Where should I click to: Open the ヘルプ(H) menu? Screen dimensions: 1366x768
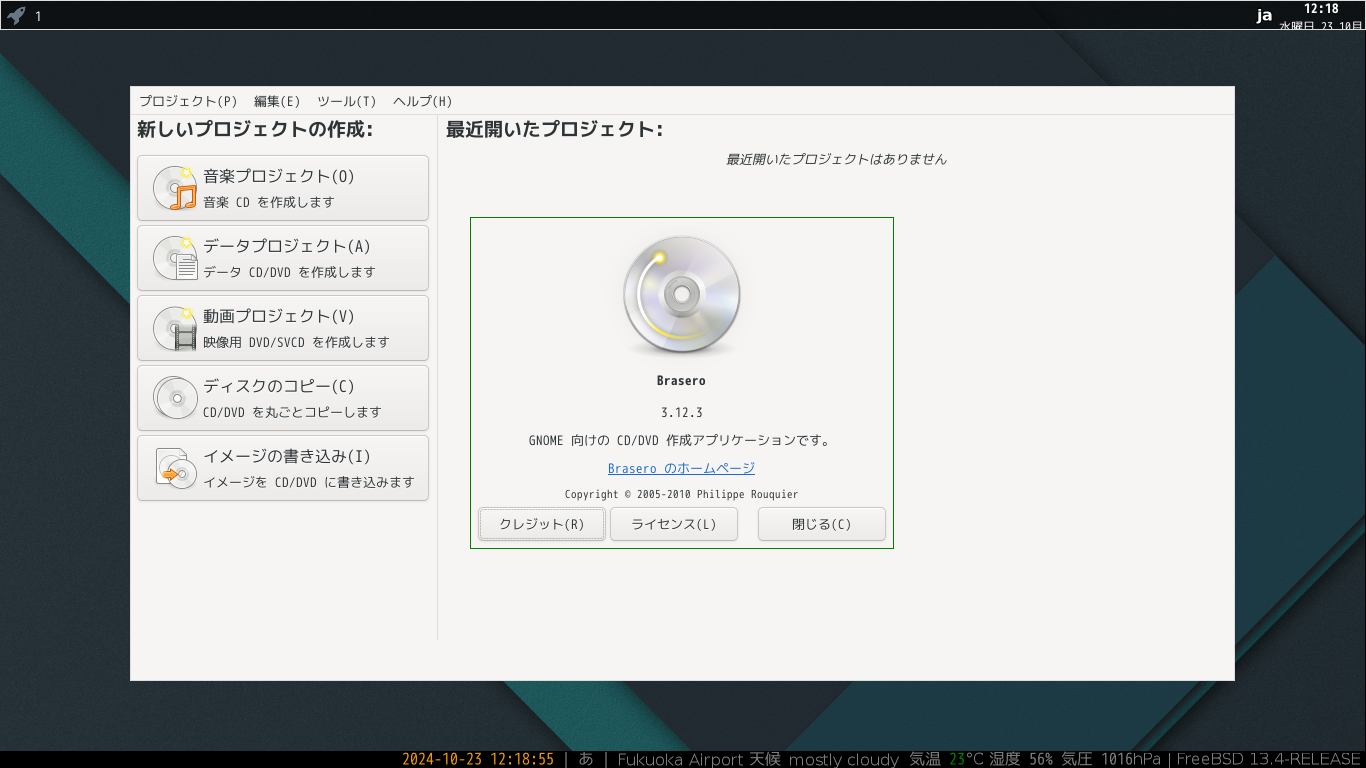pyautogui.click(x=423, y=101)
